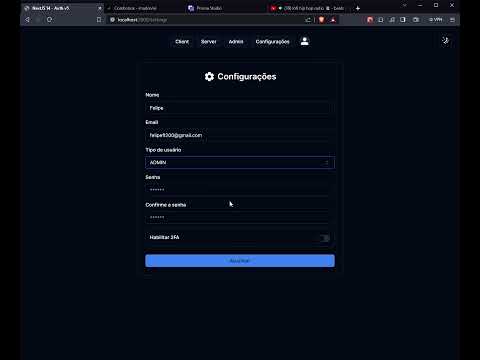Switch to the second browser tab

143,8
